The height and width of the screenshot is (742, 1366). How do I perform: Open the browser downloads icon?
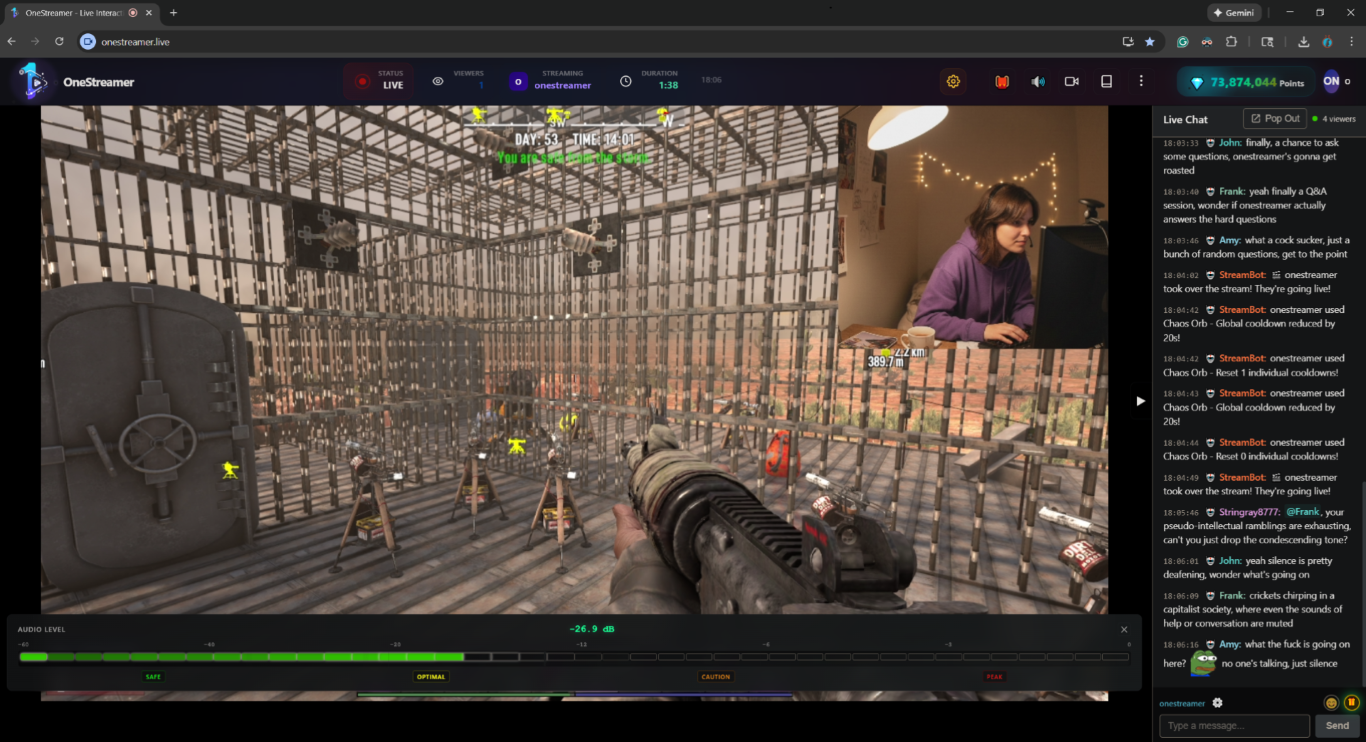tap(1304, 42)
